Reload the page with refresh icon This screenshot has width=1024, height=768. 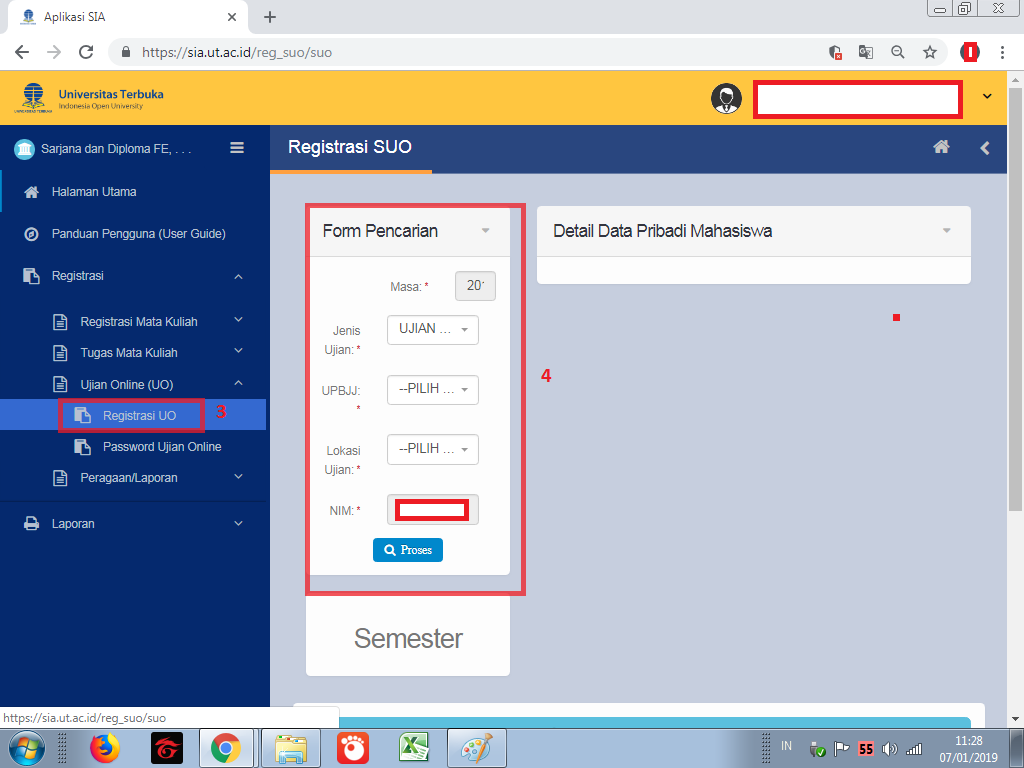[86, 52]
